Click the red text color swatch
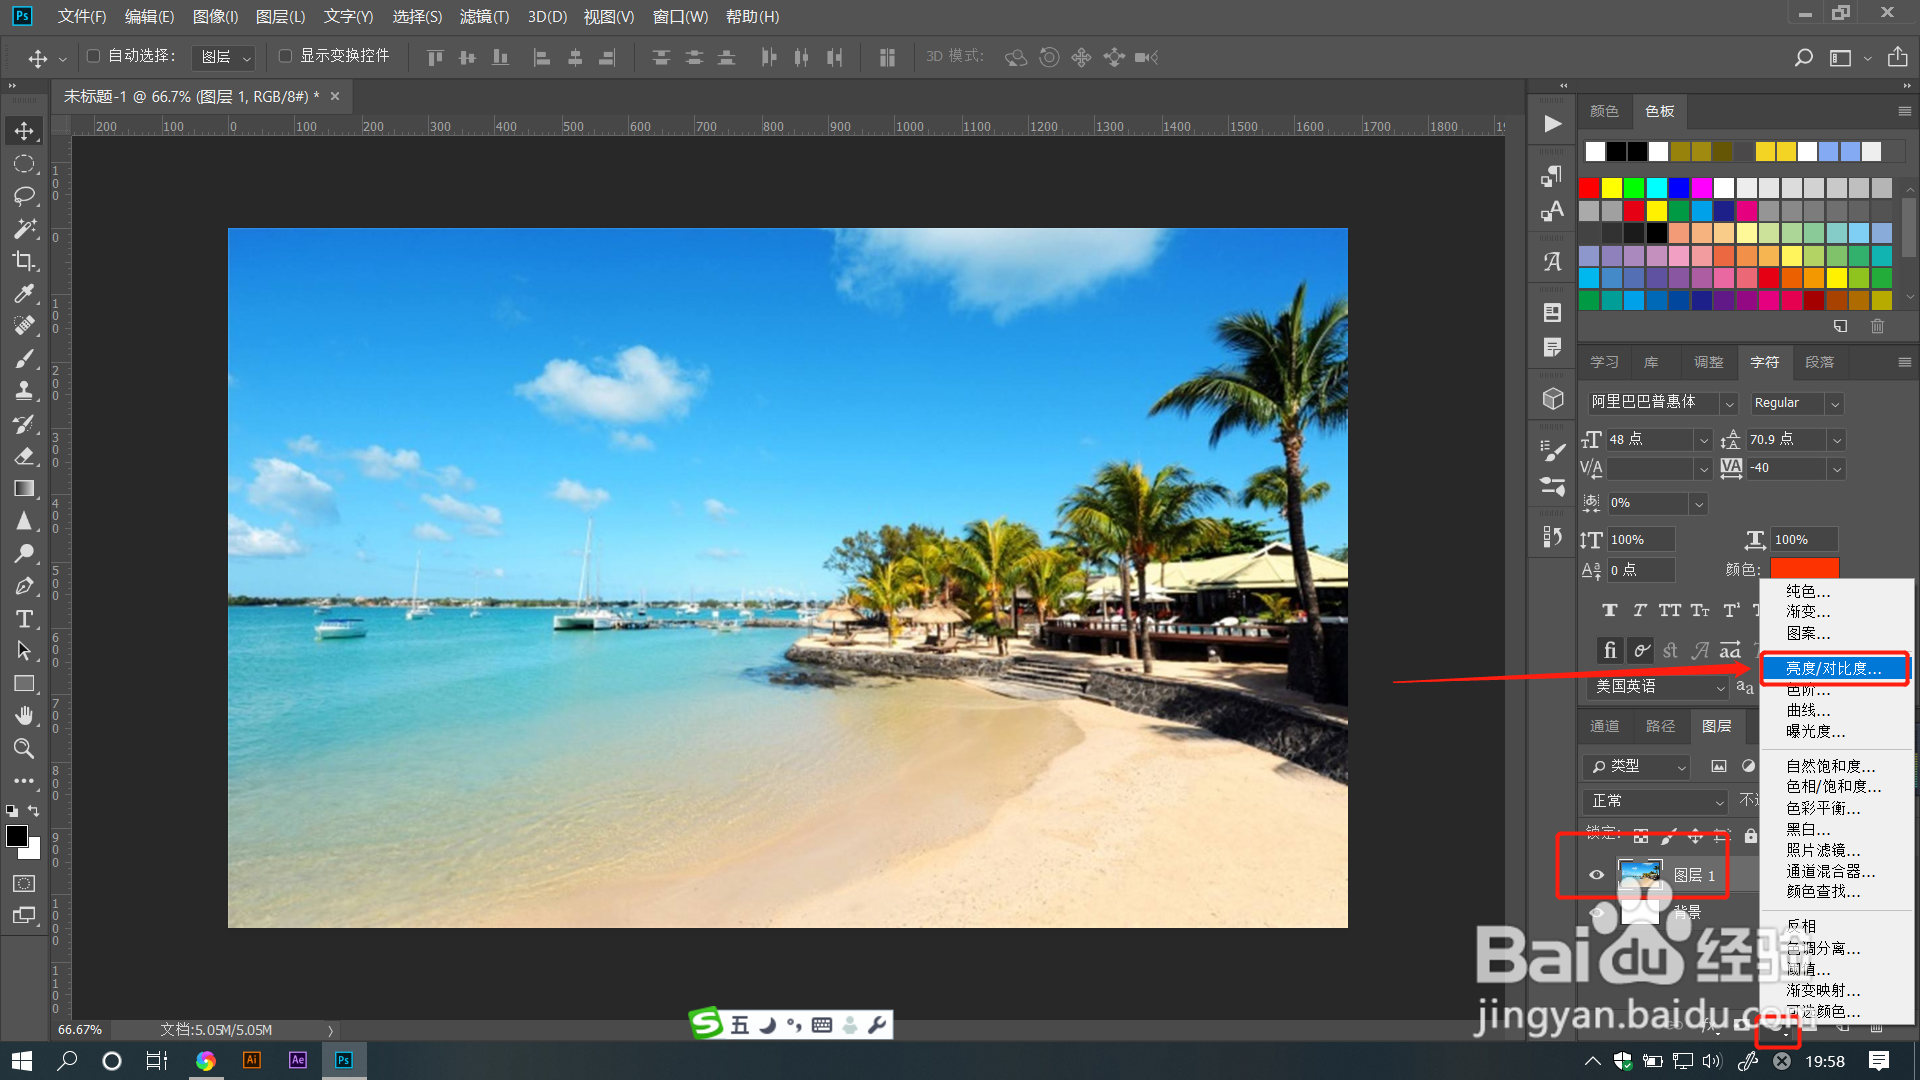The image size is (1920, 1080). coord(1804,568)
